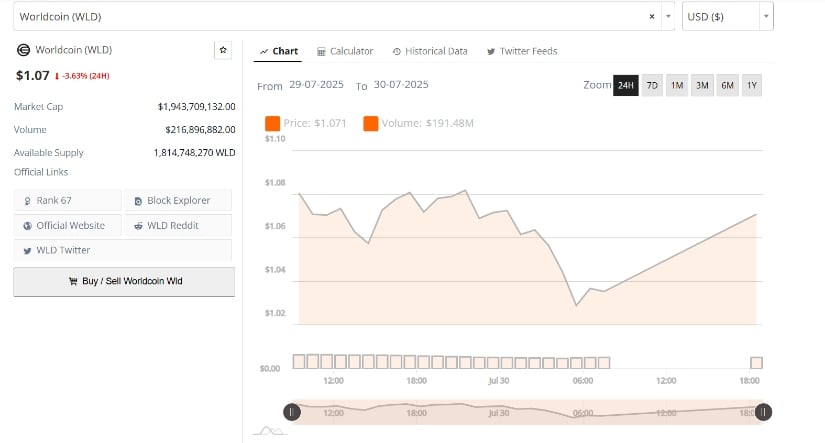Click the $1.07 price value
825x443 pixels.
(x=33, y=75)
